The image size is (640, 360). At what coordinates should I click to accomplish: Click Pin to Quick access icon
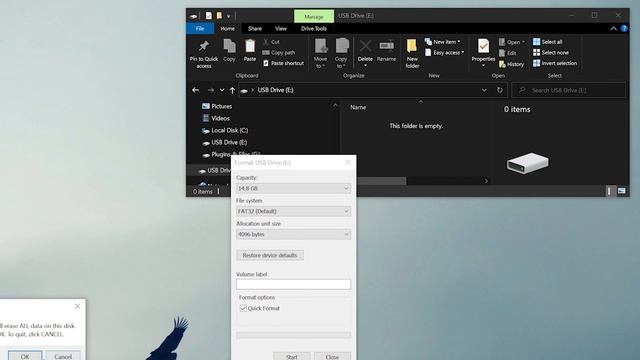[204, 46]
